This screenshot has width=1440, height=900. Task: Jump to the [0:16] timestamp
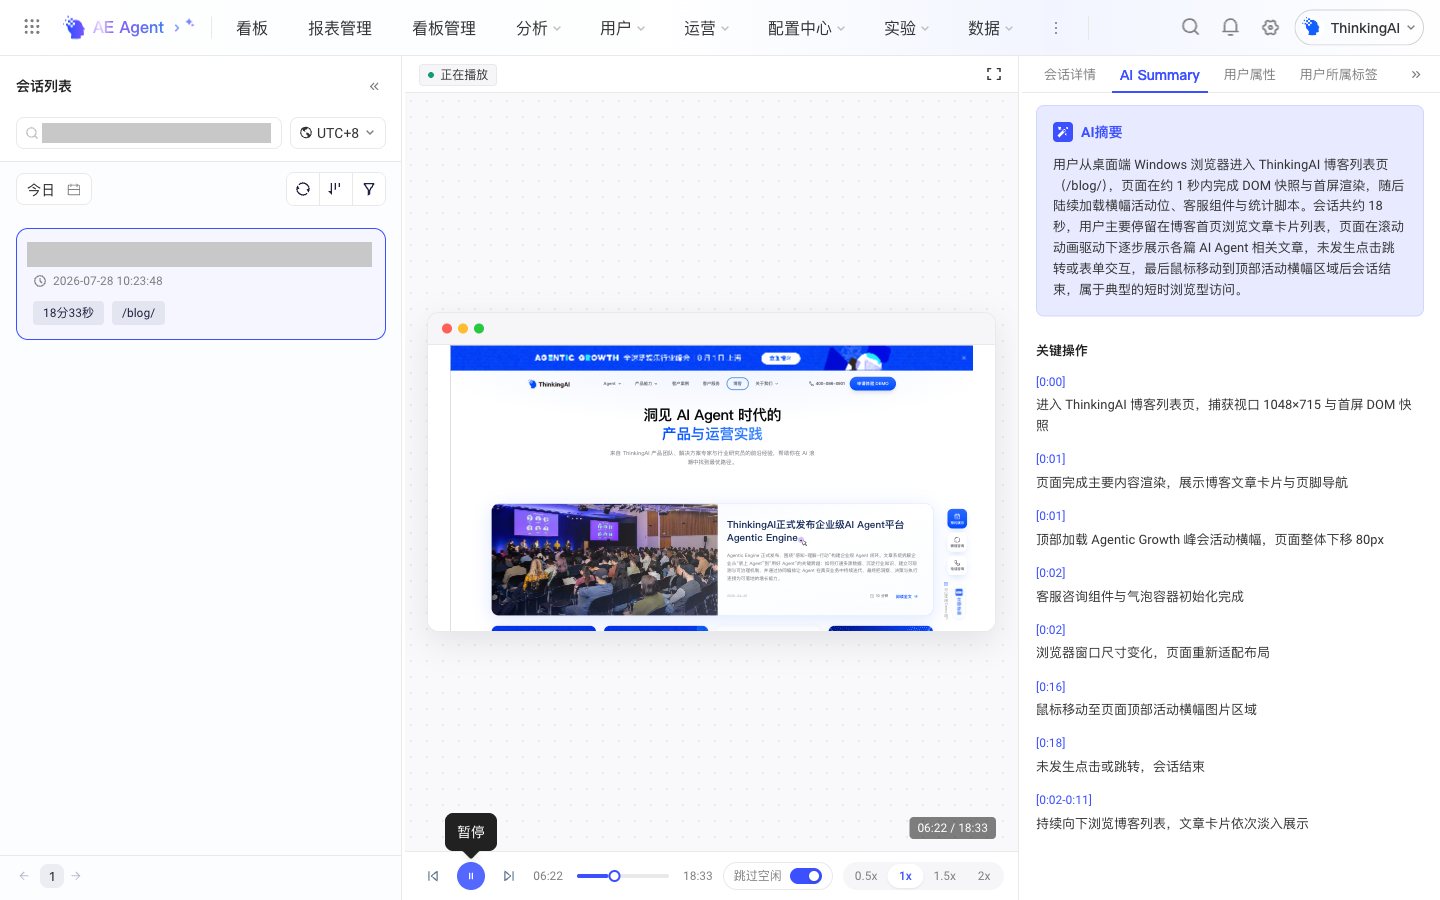[1051, 687]
